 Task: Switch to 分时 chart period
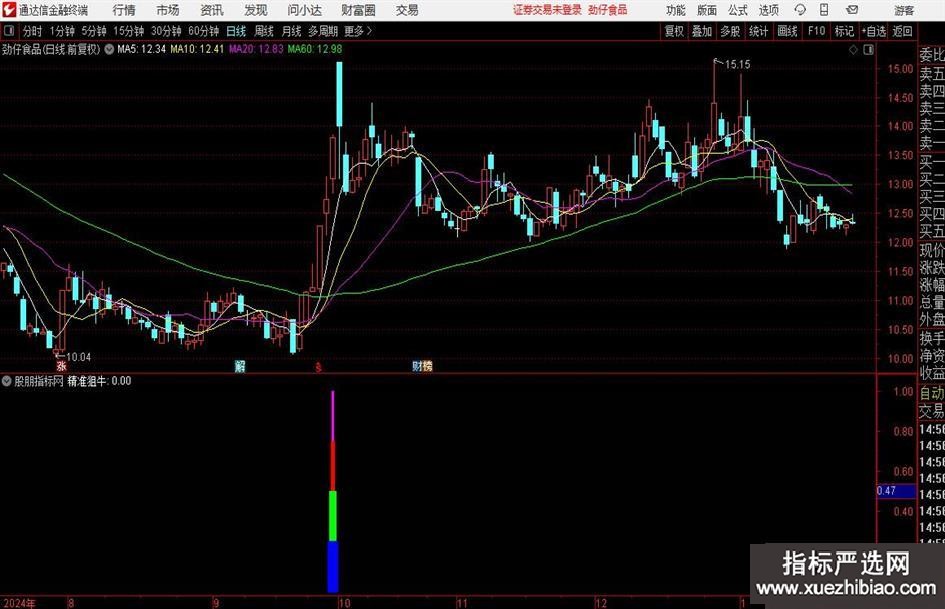point(33,31)
